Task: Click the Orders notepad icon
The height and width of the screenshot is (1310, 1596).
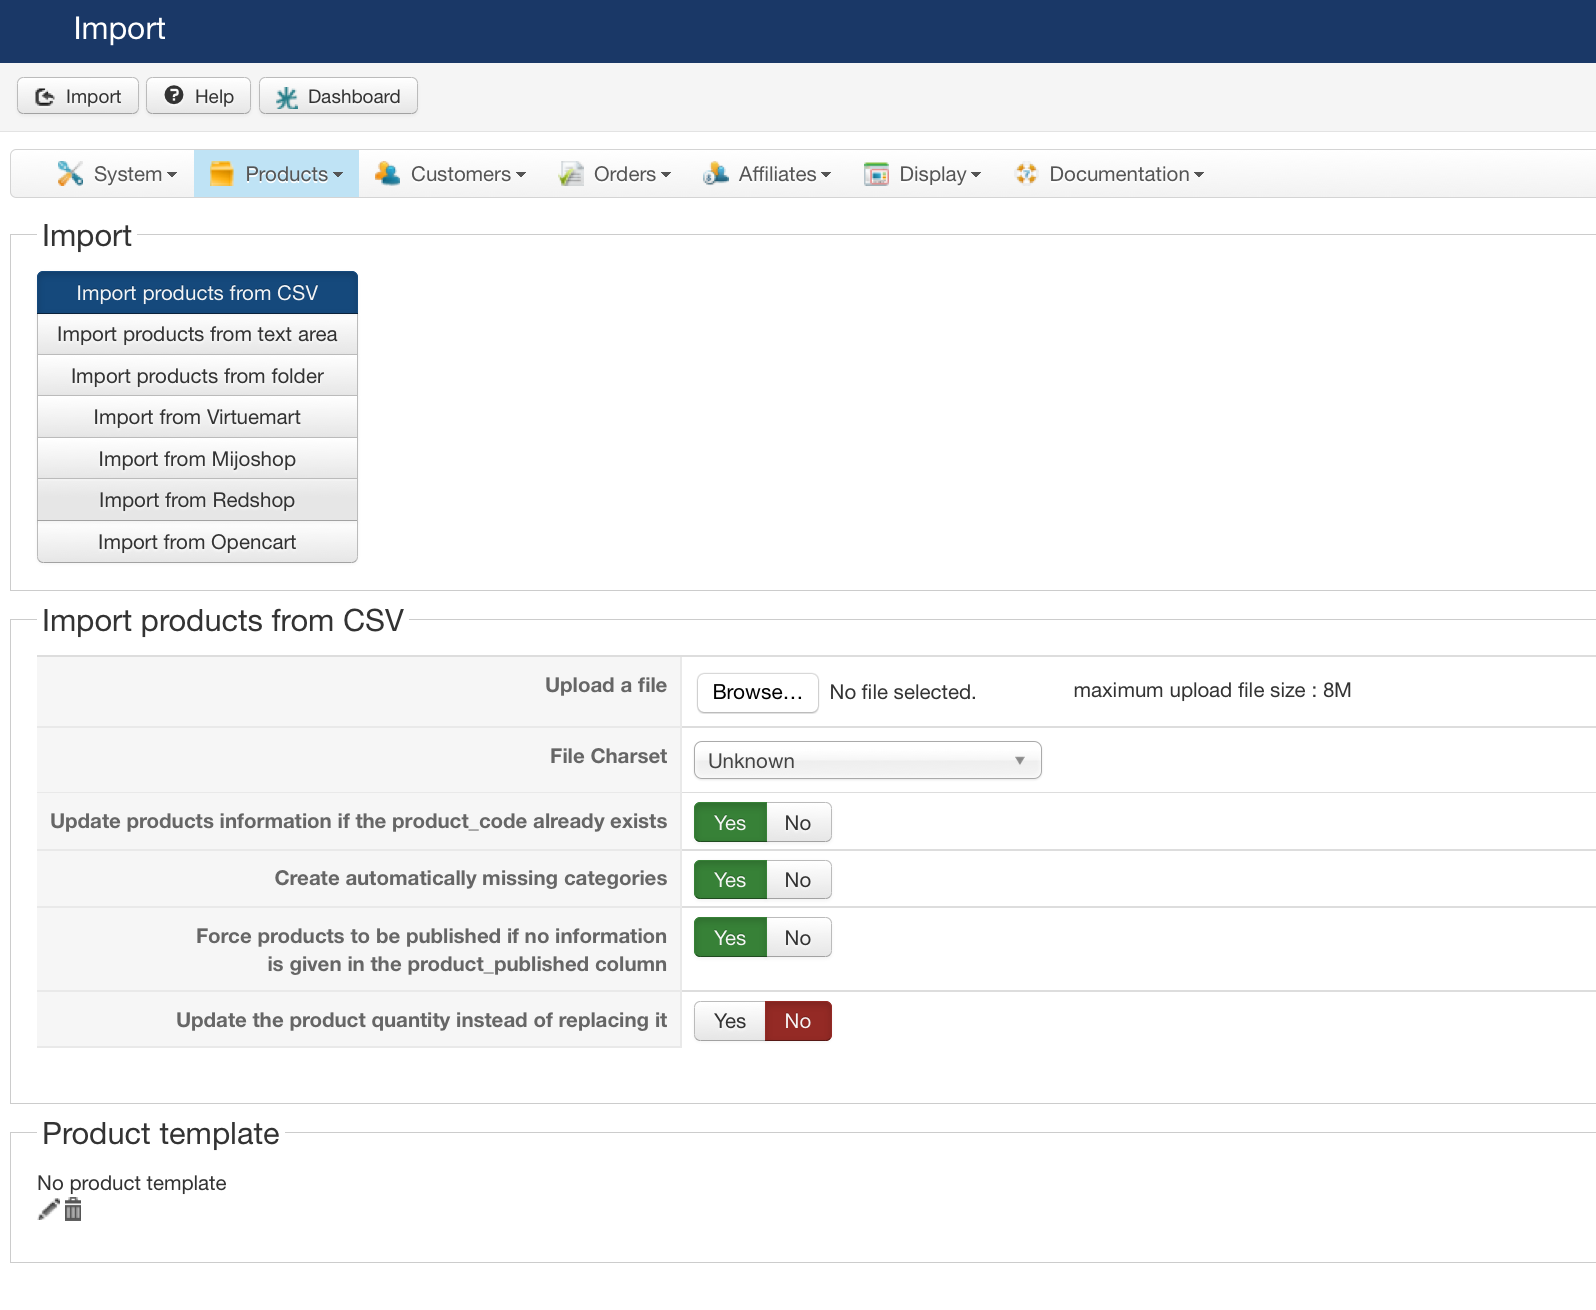Action: (571, 174)
